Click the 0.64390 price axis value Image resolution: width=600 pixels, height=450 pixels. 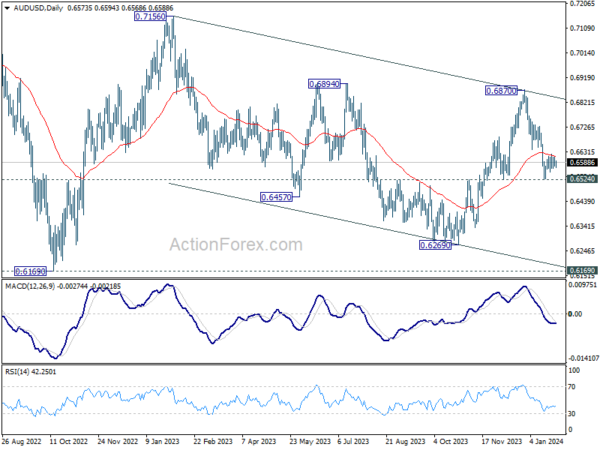click(582, 201)
